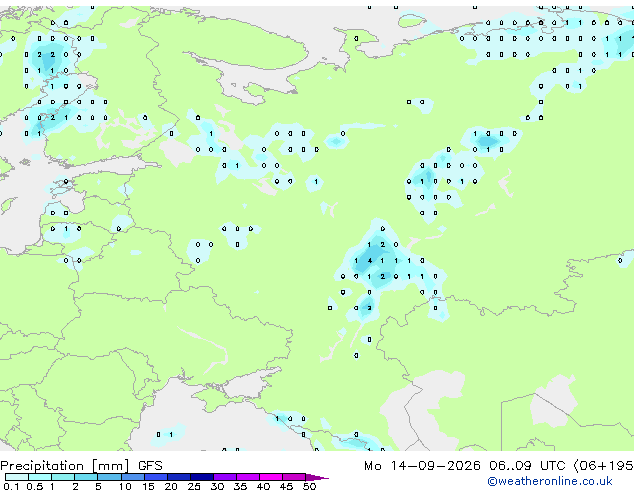The image size is (634, 490).
Task: Pick the 30–35 mm purple legend swatch
Action: coord(225,477)
